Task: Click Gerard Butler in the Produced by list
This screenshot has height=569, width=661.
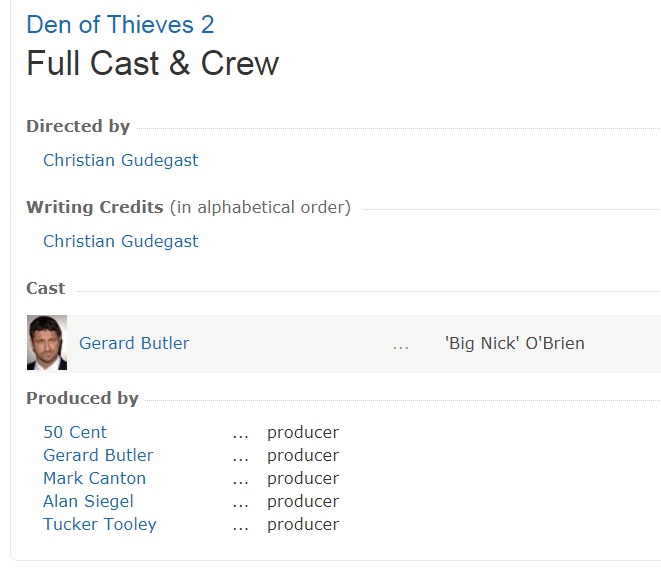Action: coord(98,455)
